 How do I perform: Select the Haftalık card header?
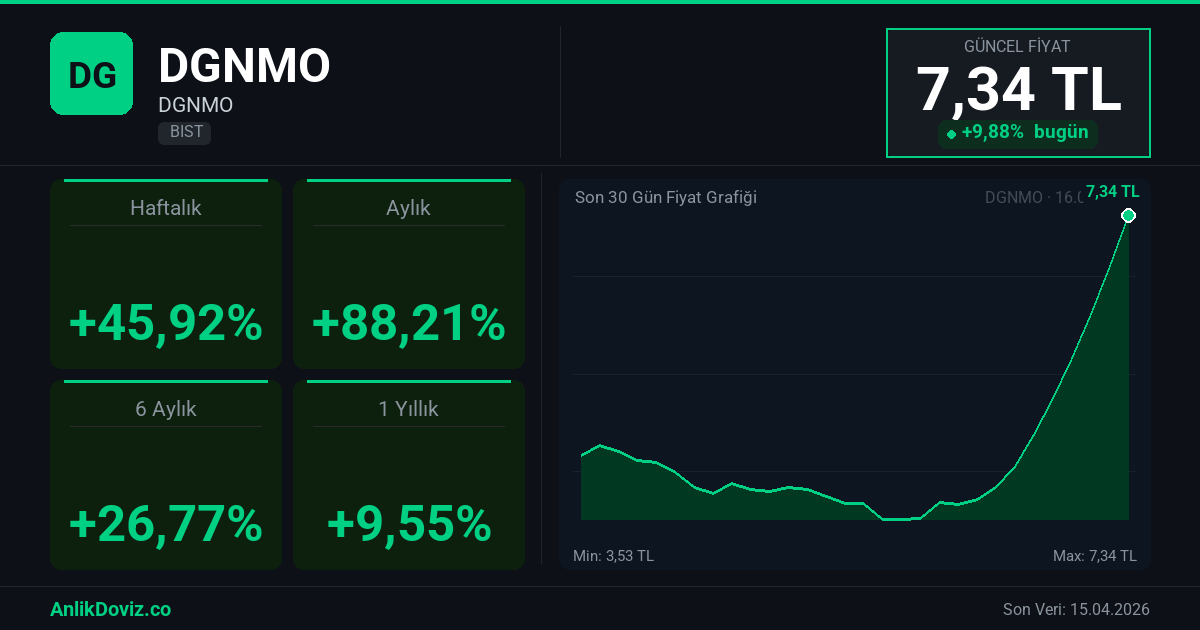166,208
